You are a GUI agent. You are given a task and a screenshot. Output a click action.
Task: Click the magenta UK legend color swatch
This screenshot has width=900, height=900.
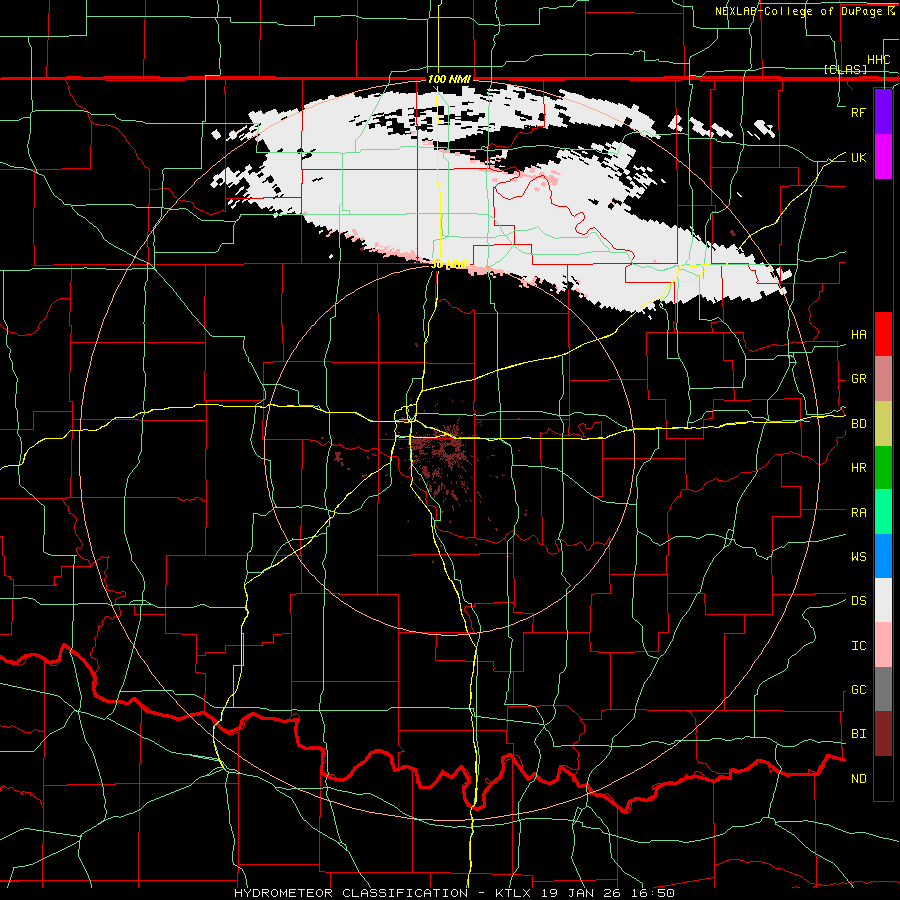click(x=883, y=157)
